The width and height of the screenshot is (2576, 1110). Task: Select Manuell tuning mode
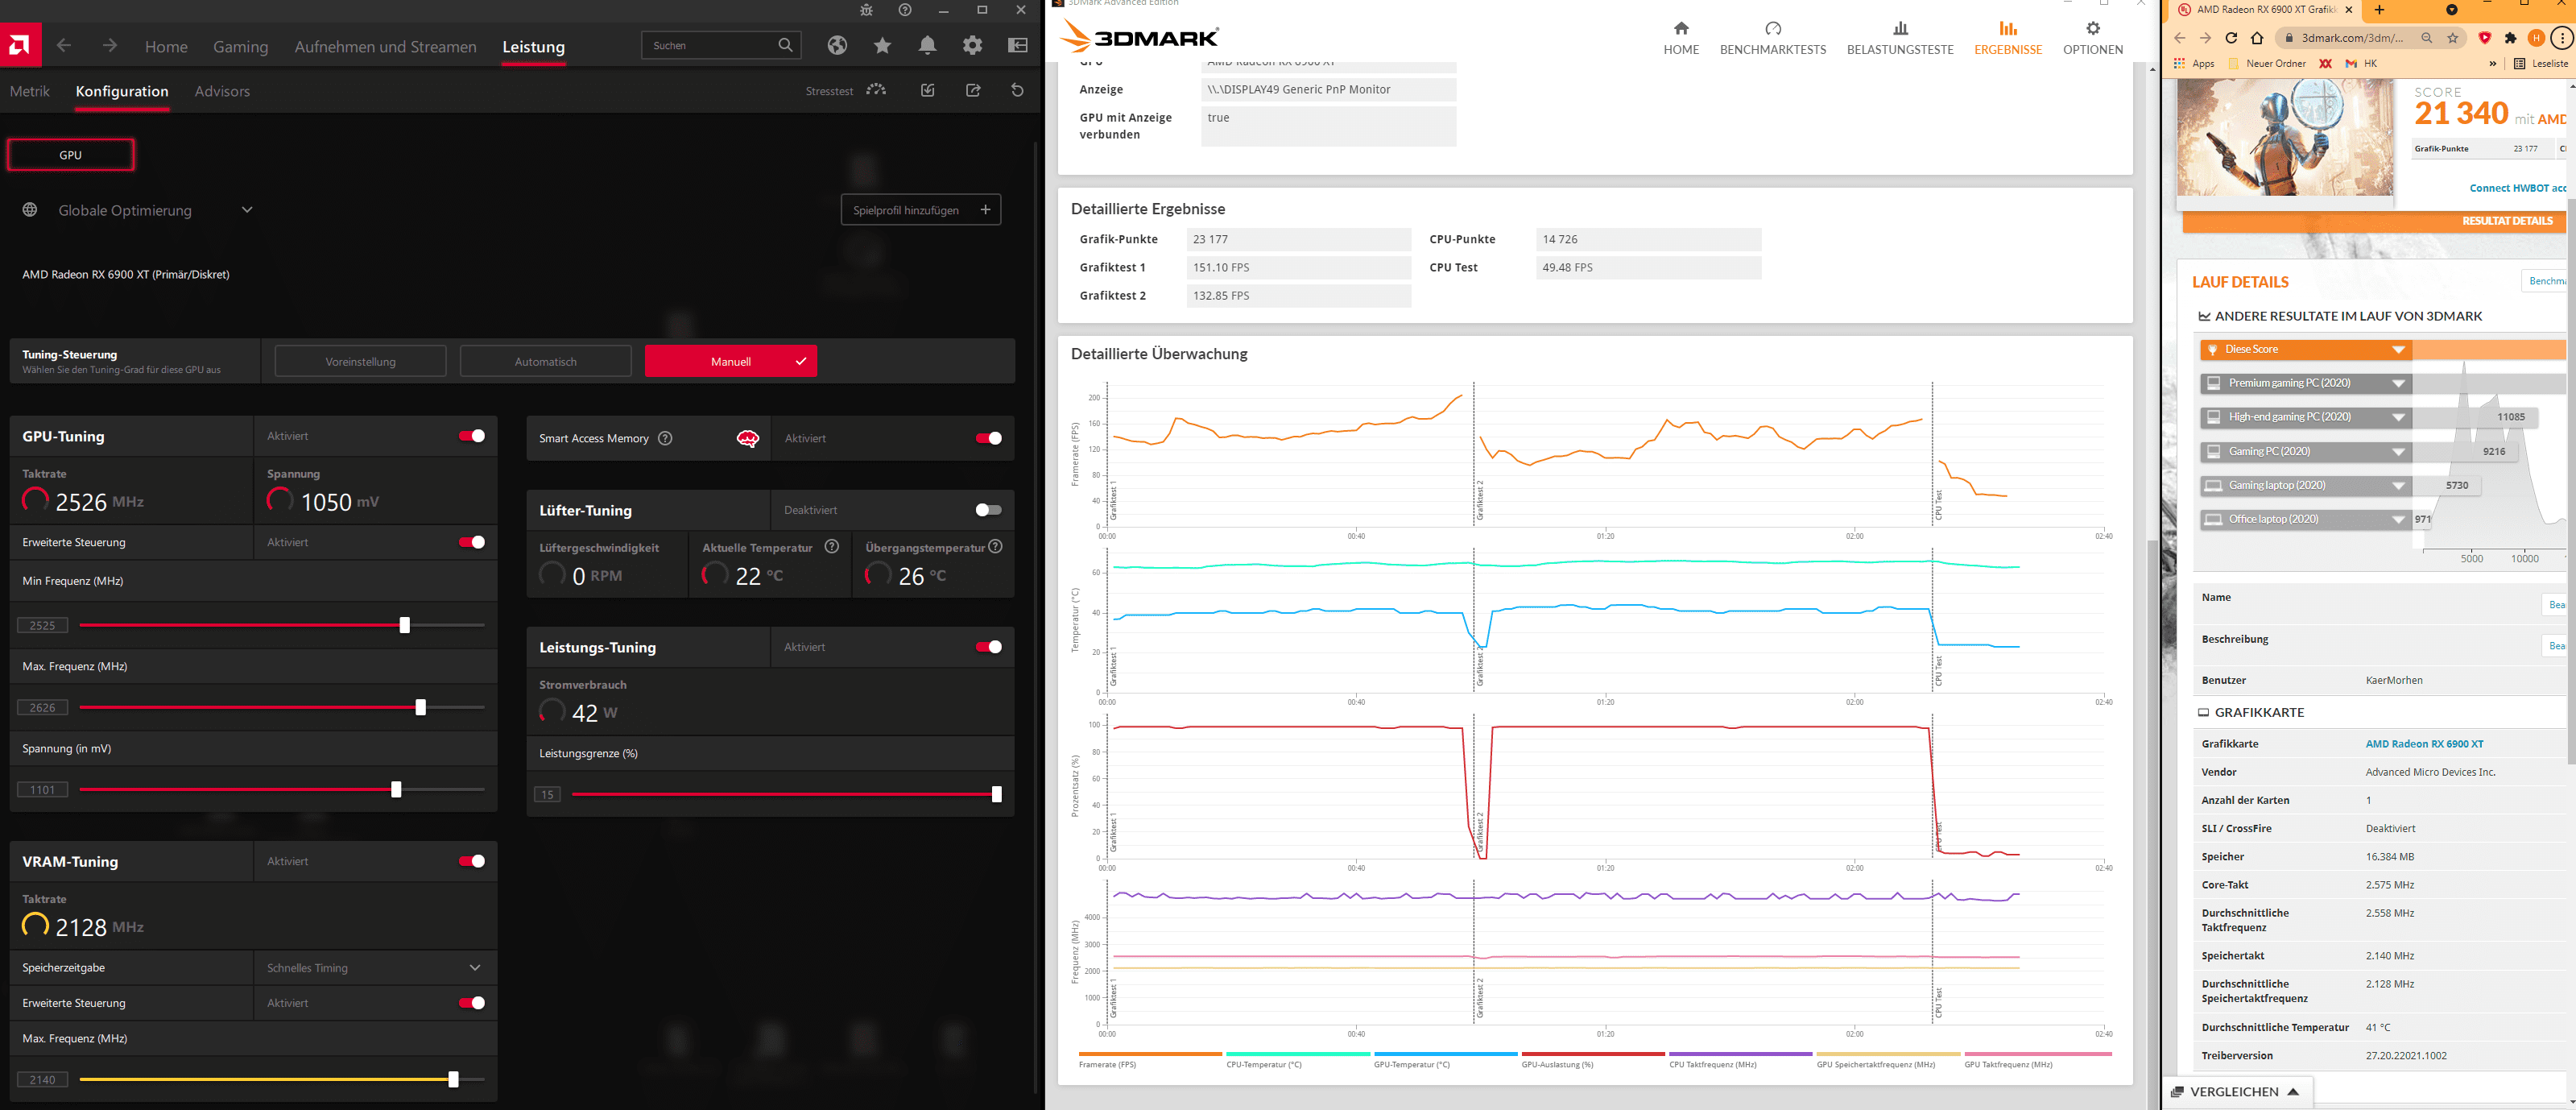click(730, 361)
